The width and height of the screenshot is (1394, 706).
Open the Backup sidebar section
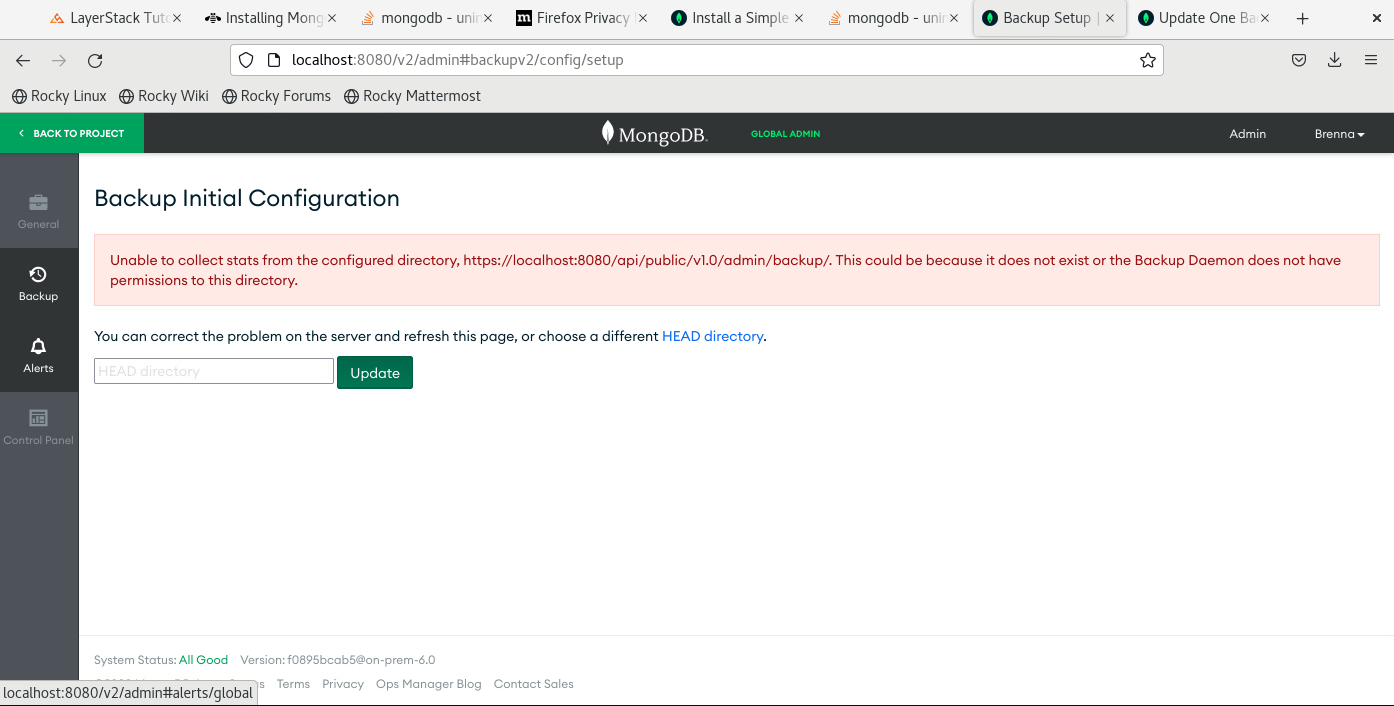click(x=39, y=284)
